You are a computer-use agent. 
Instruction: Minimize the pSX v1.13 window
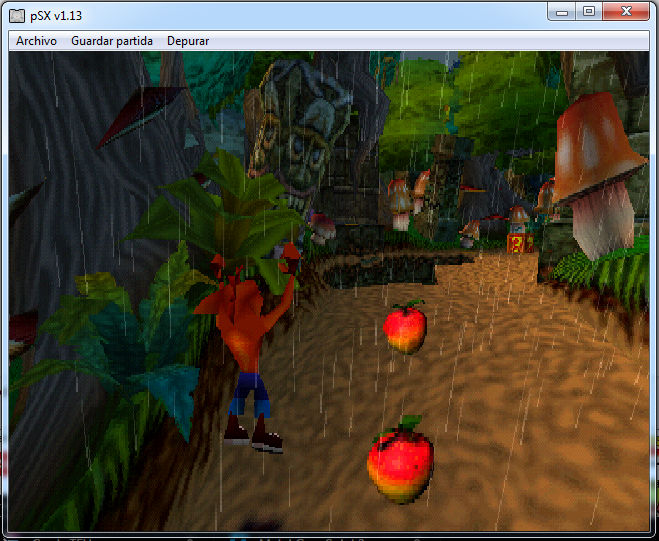click(562, 12)
